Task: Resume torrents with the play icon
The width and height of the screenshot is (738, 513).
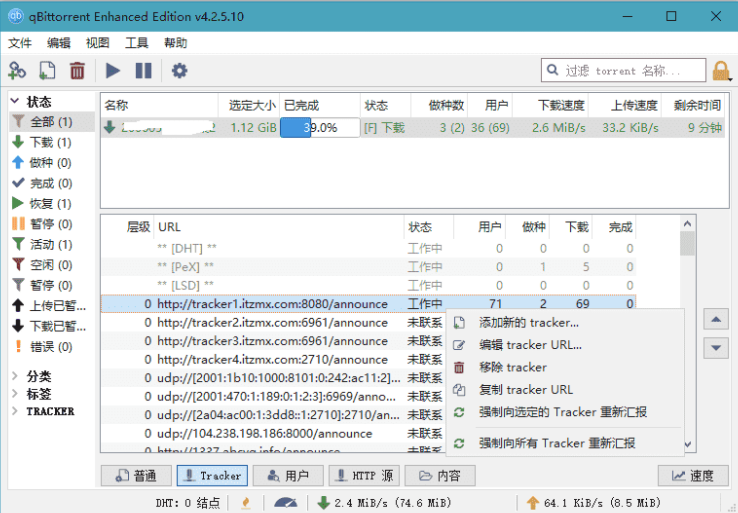Action: coord(112,71)
